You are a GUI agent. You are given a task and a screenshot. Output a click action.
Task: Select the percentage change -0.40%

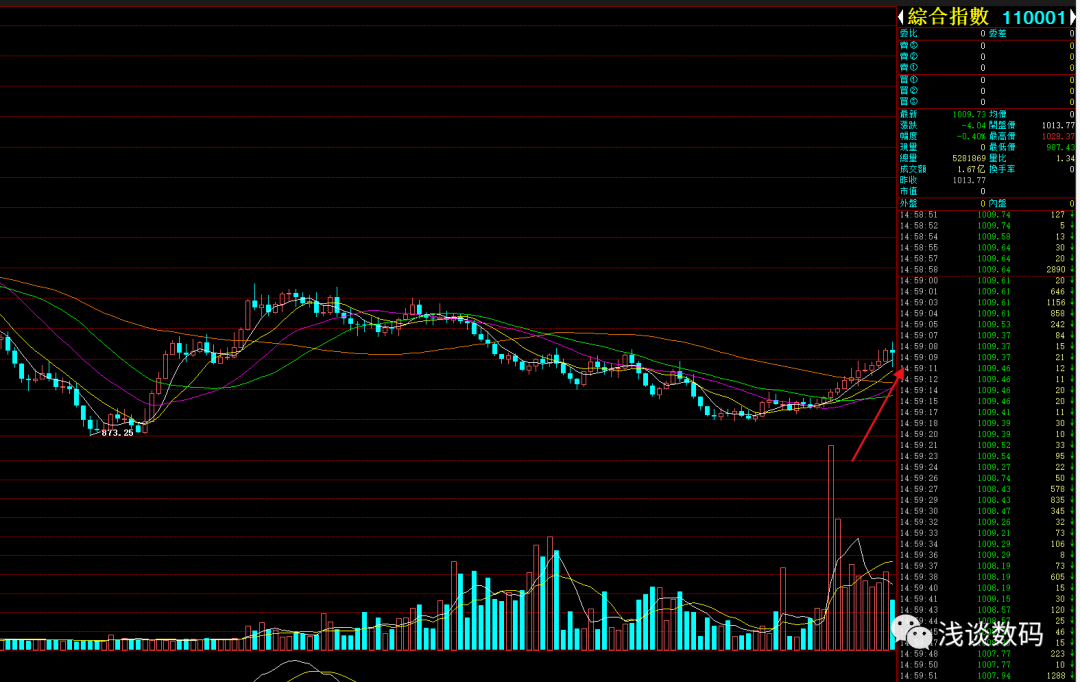point(971,136)
